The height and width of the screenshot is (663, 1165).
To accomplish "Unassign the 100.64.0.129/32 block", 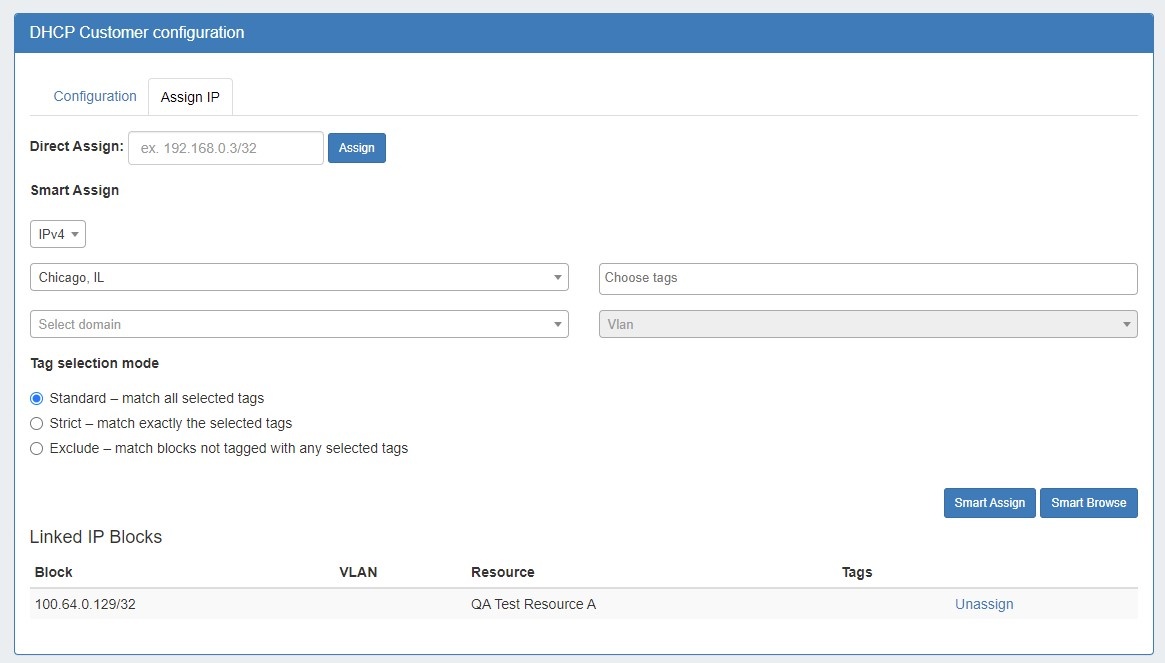I will [x=984, y=604].
